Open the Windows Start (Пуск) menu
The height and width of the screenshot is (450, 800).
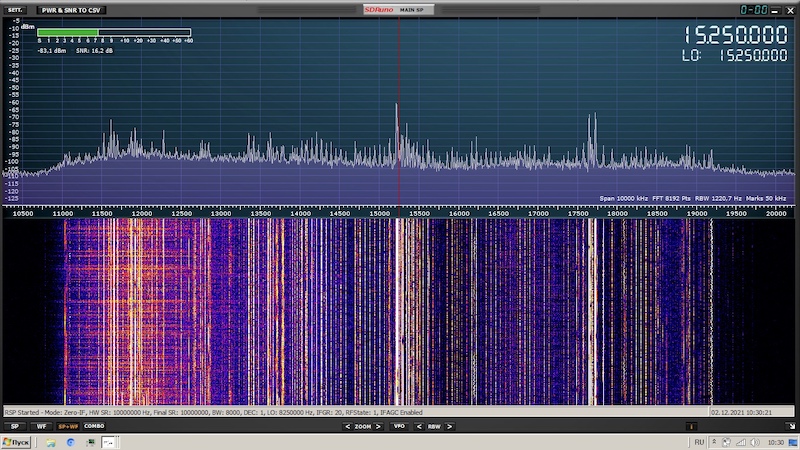click(15, 441)
